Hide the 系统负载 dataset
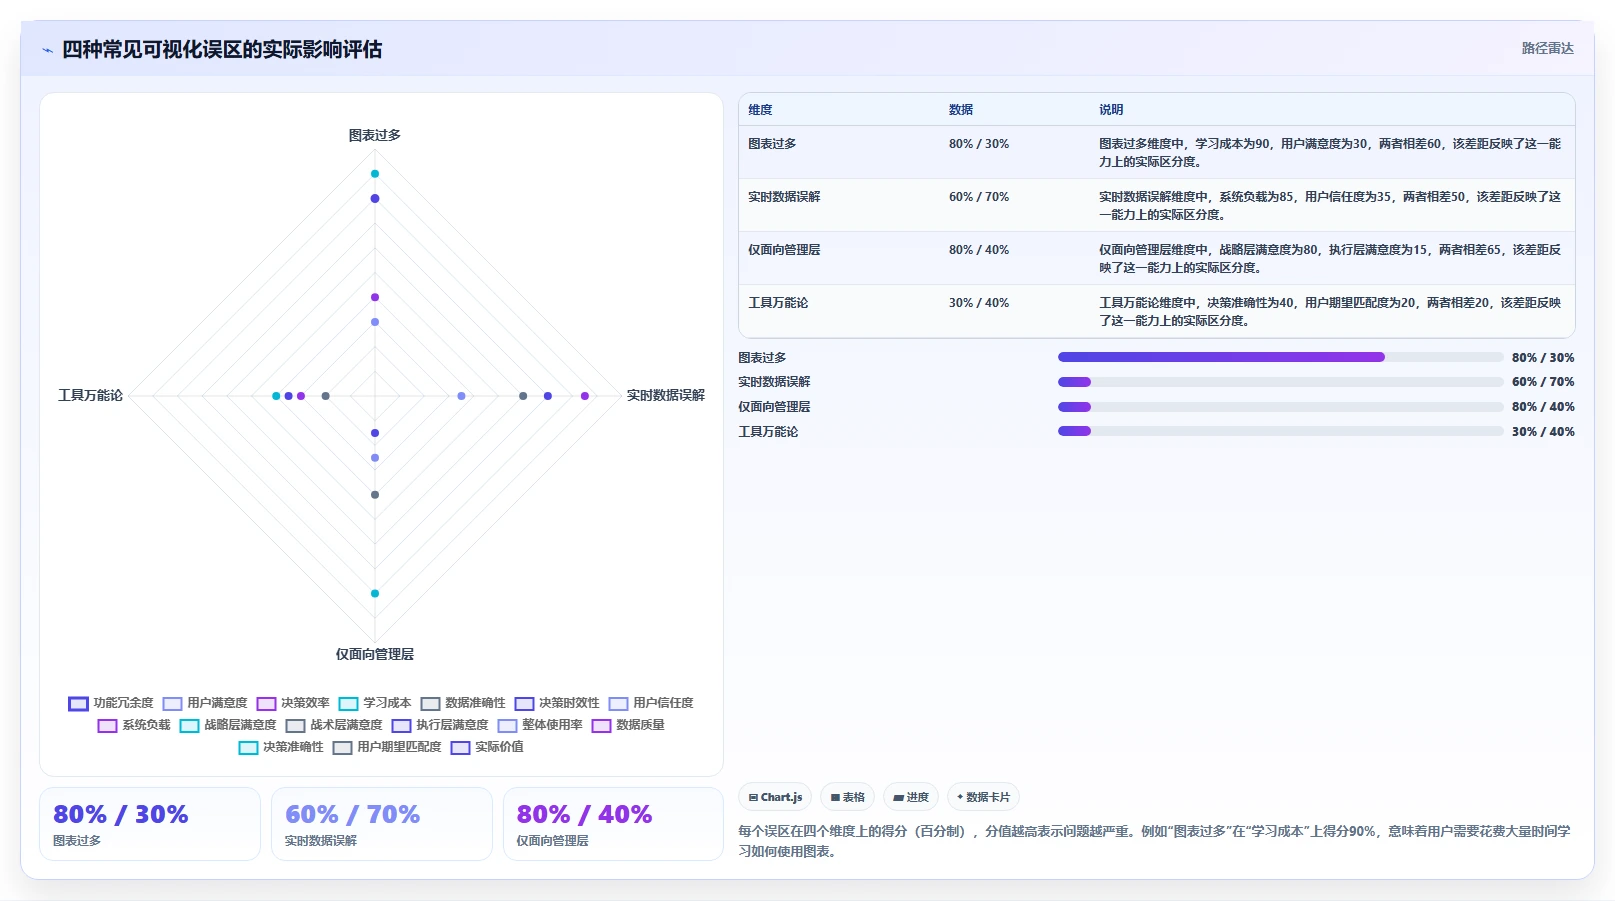This screenshot has width=1615, height=901. click(x=134, y=725)
